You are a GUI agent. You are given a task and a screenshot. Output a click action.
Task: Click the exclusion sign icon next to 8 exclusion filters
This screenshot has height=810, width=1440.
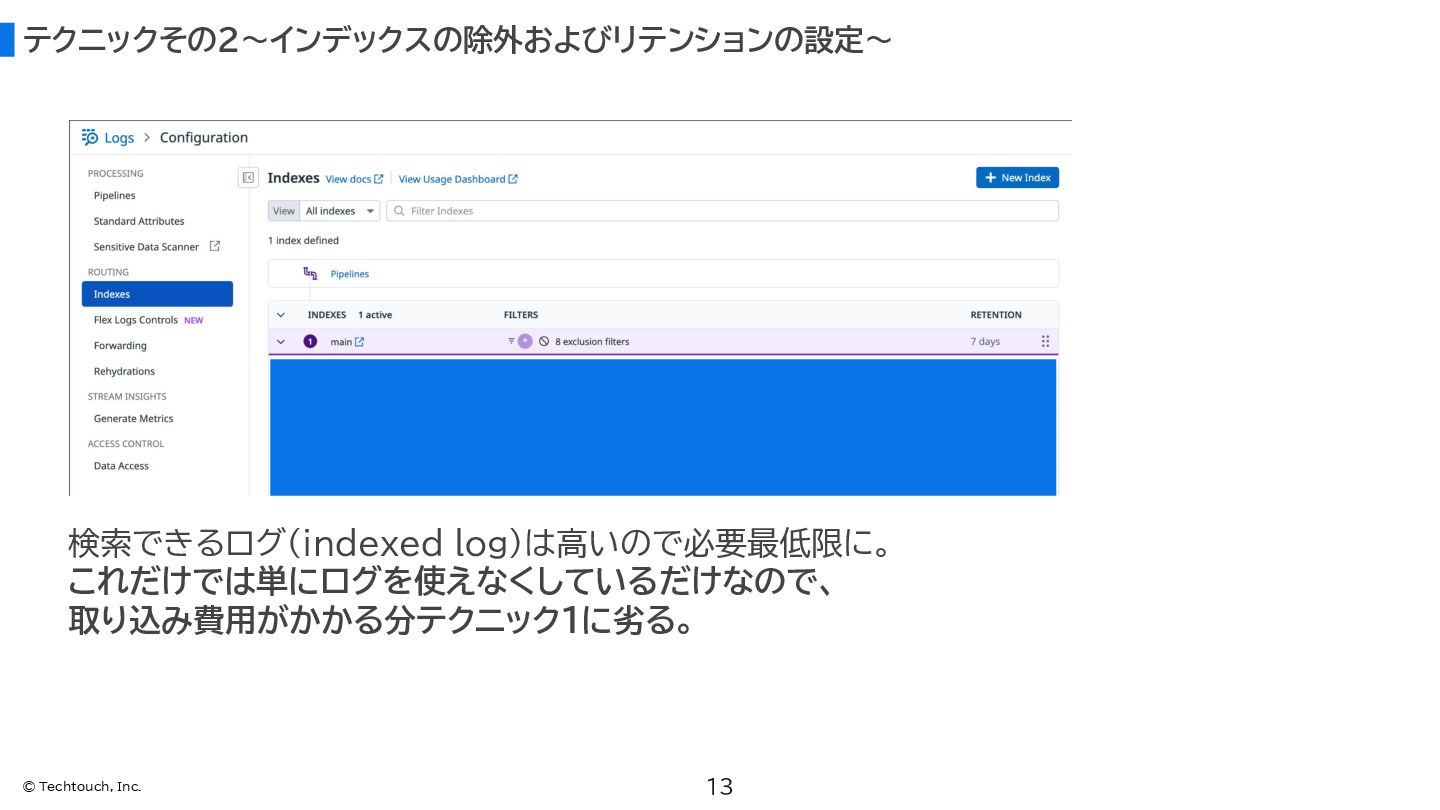click(544, 341)
